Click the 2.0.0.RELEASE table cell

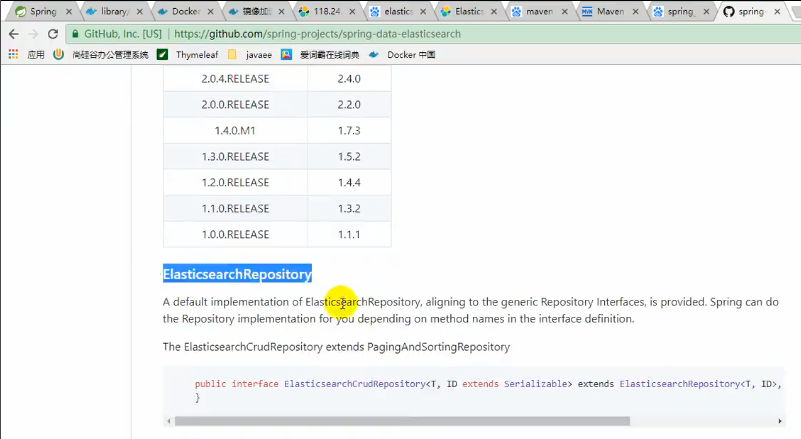(x=235, y=105)
